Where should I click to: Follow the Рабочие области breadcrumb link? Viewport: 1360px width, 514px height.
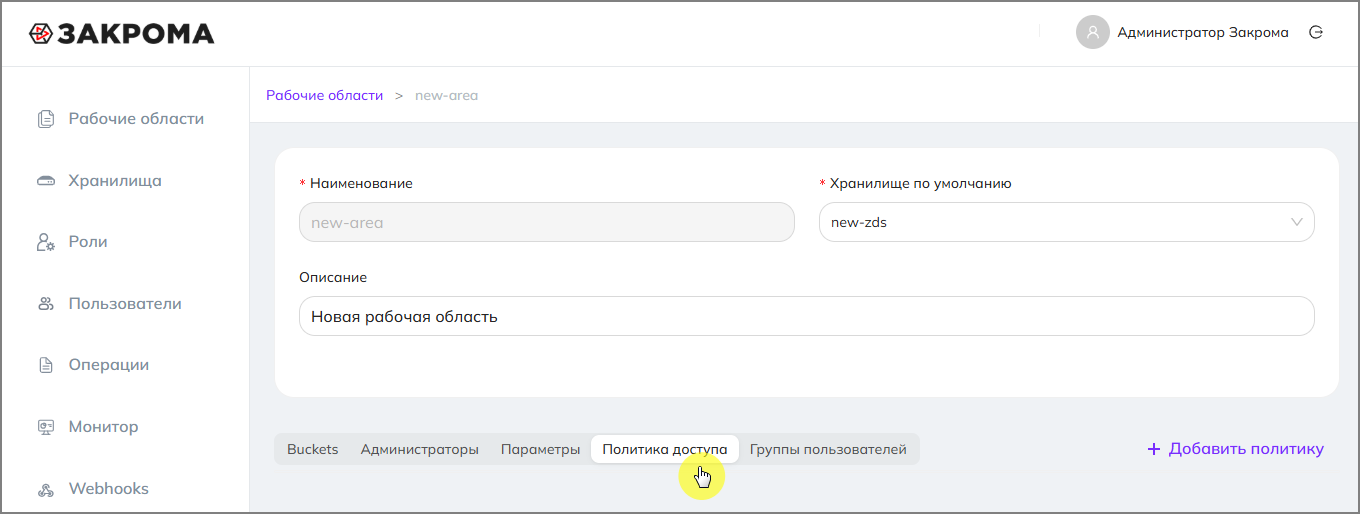324,95
